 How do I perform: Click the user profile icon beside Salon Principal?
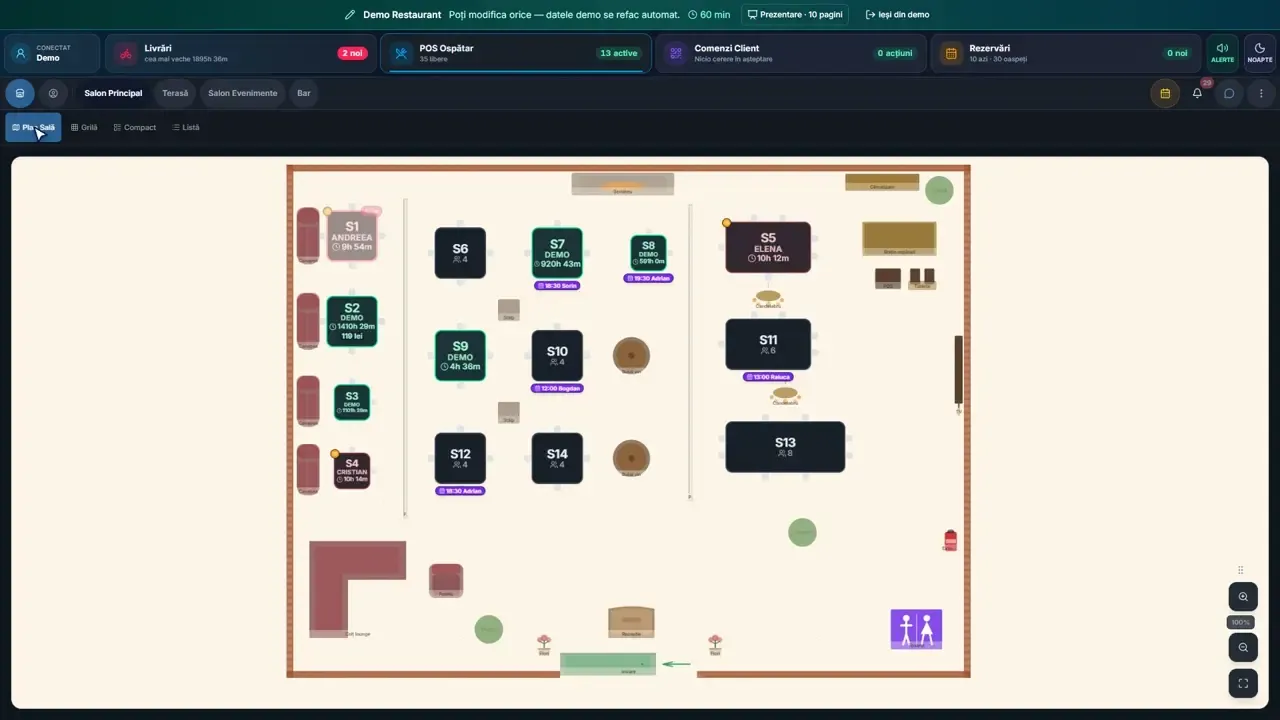click(53, 93)
